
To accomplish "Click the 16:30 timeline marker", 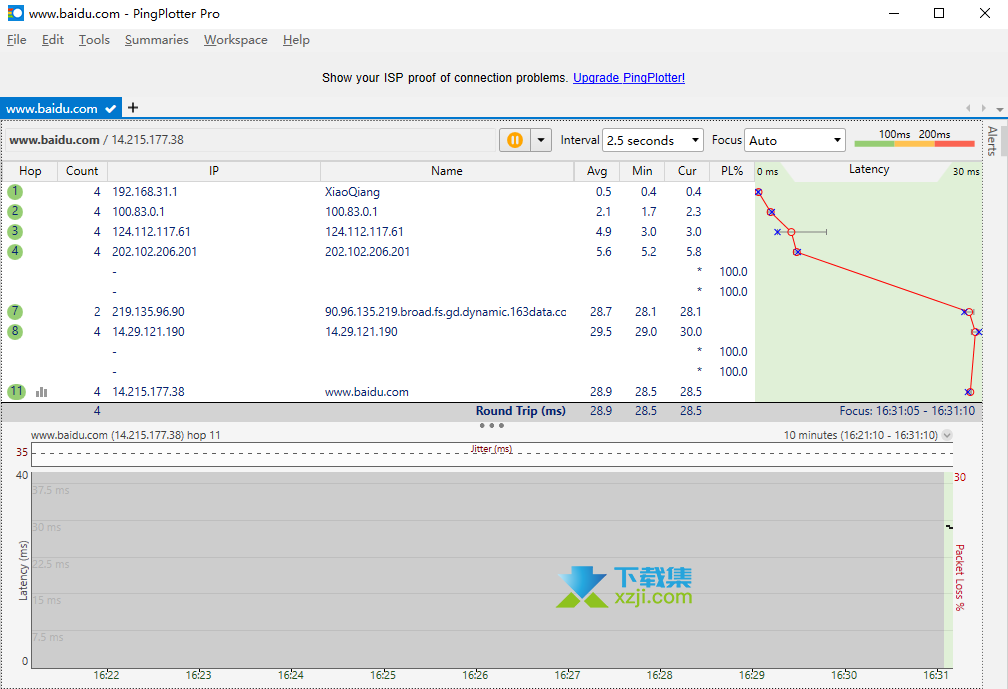I will (x=843, y=675).
